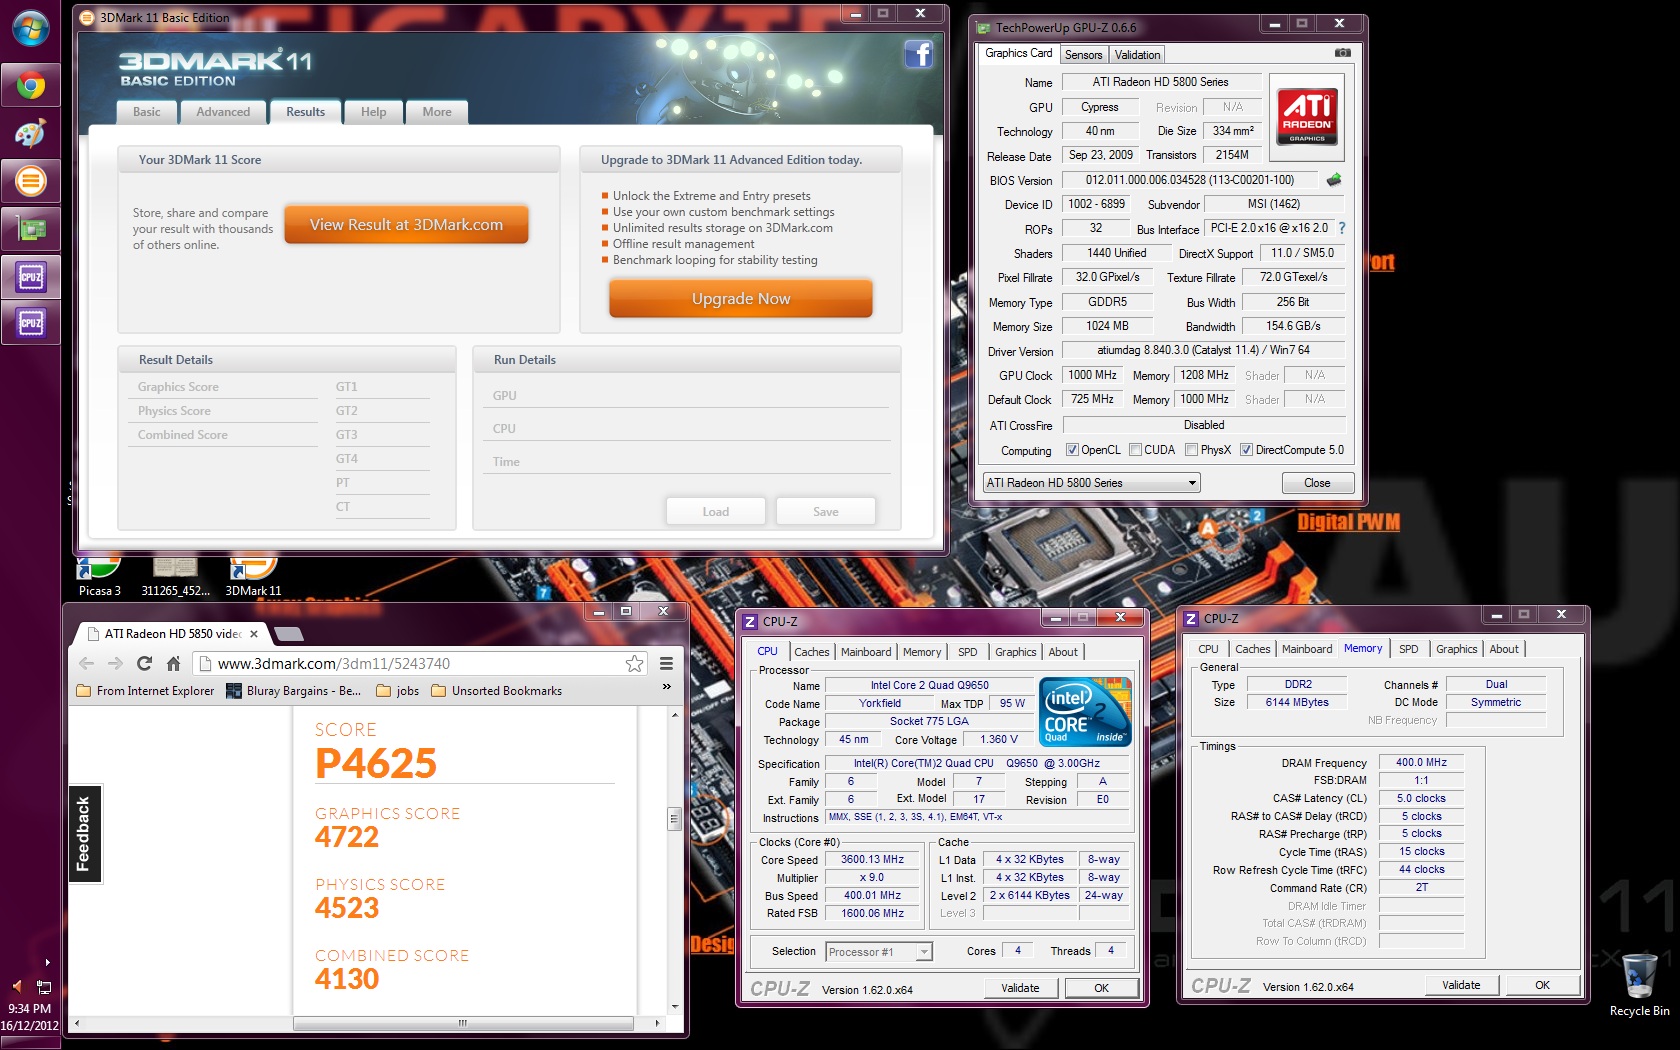1680x1050 pixels.
Task: Switch to the Sensors tab in GPU-Z
Action: [1083, 55]
